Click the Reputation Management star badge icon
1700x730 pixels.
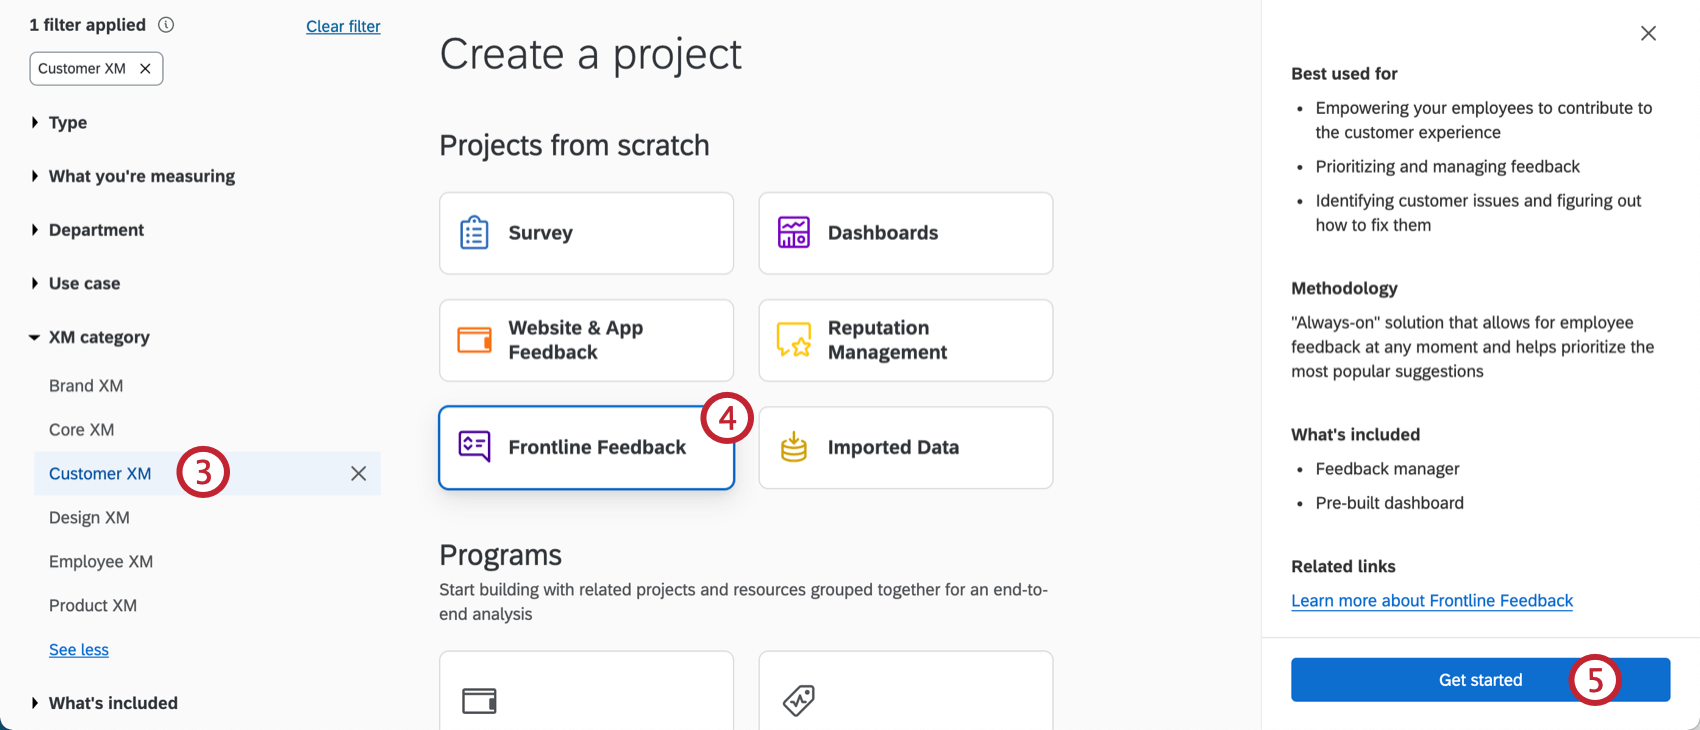click(793, 340)
